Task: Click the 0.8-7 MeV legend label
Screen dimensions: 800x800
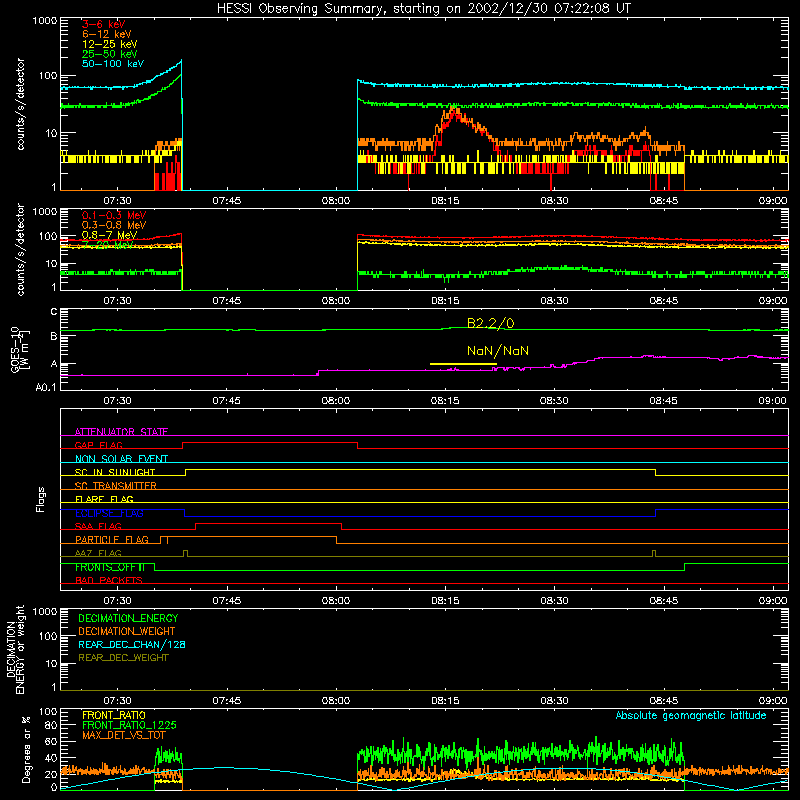Action: 109,235
